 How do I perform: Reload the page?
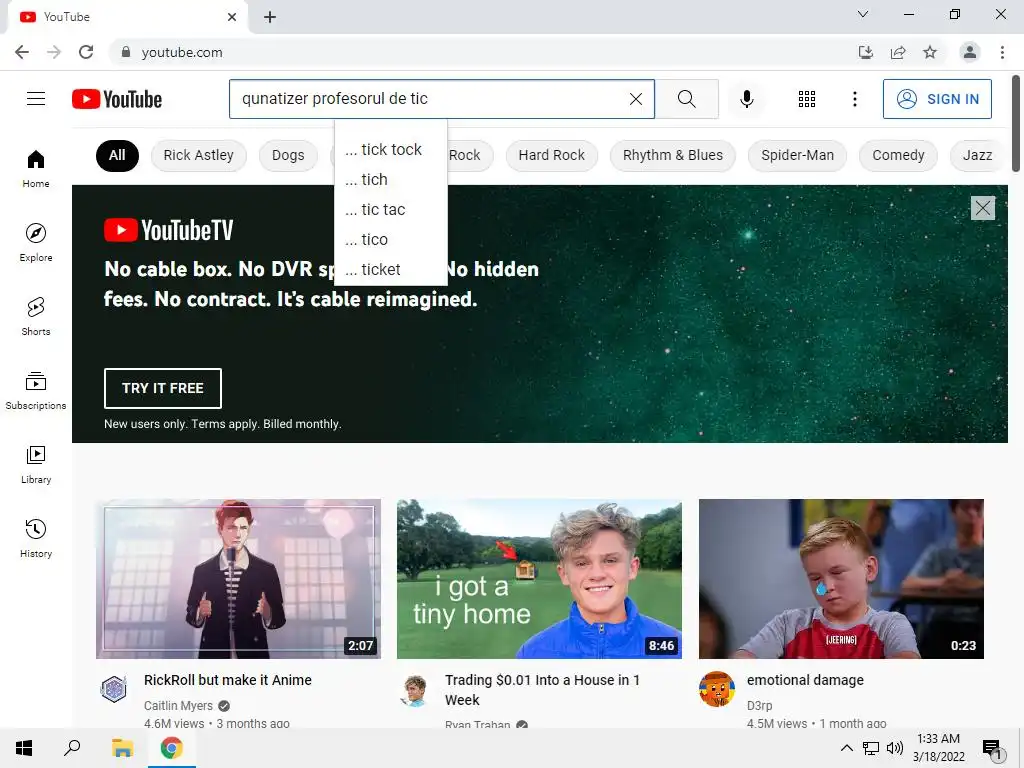86,52
